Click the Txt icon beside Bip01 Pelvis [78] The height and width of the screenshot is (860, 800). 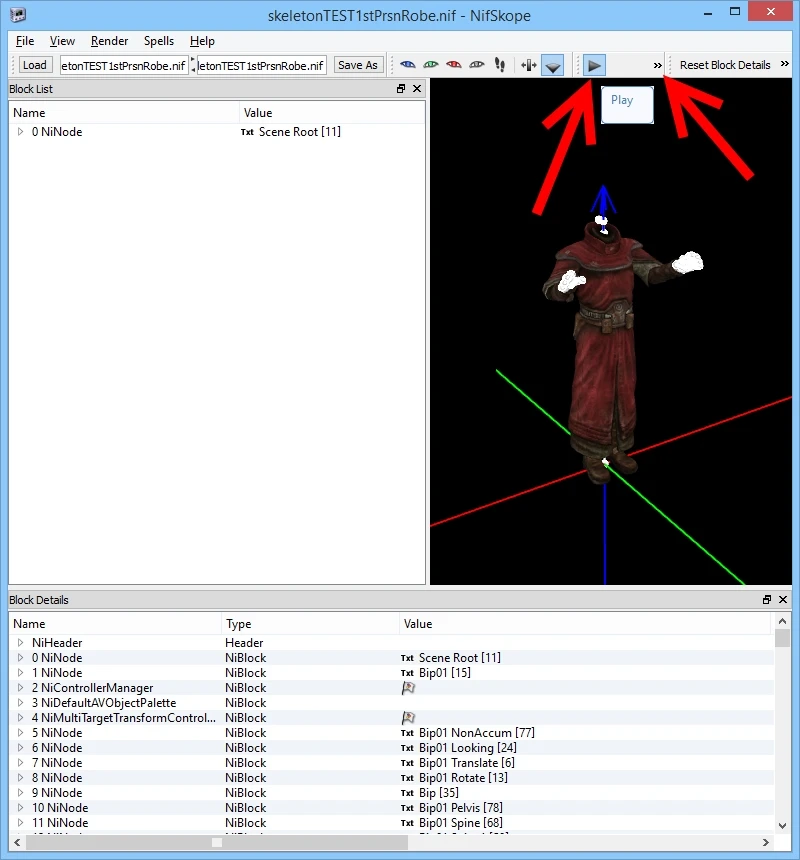[x=407, y=808]
